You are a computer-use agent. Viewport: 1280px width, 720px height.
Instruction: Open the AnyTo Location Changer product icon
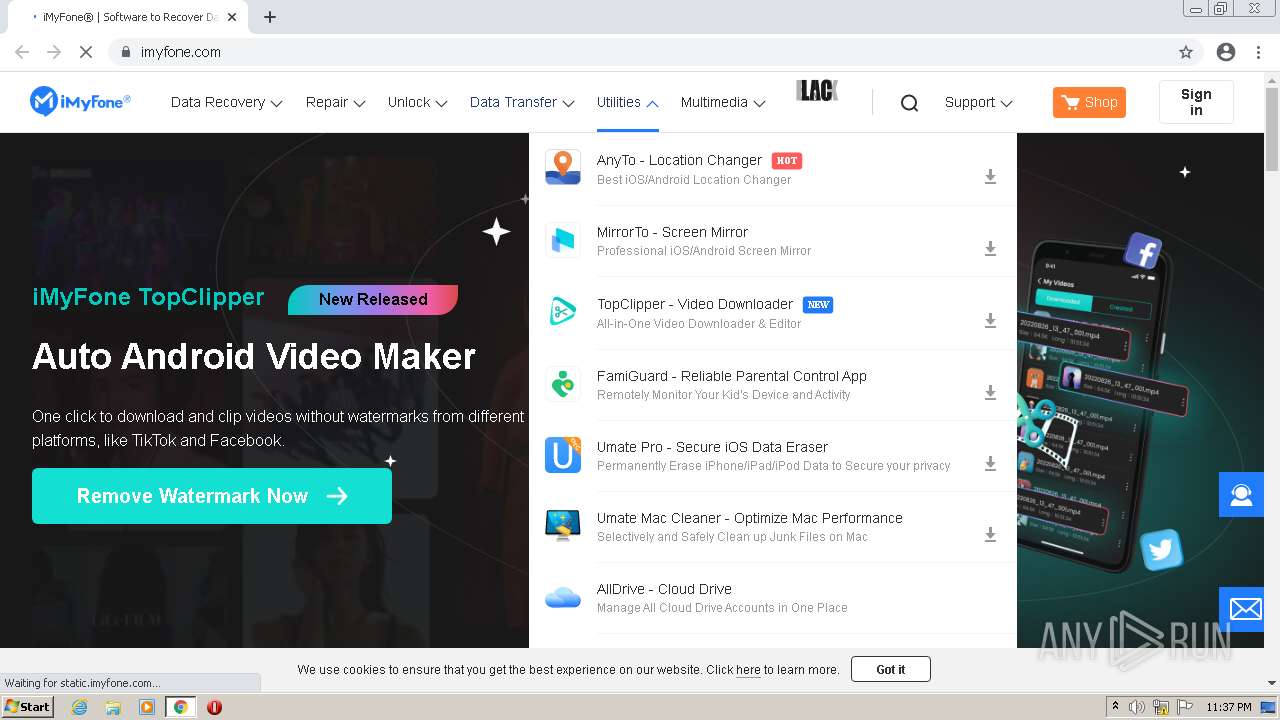[x=563, y=168]
